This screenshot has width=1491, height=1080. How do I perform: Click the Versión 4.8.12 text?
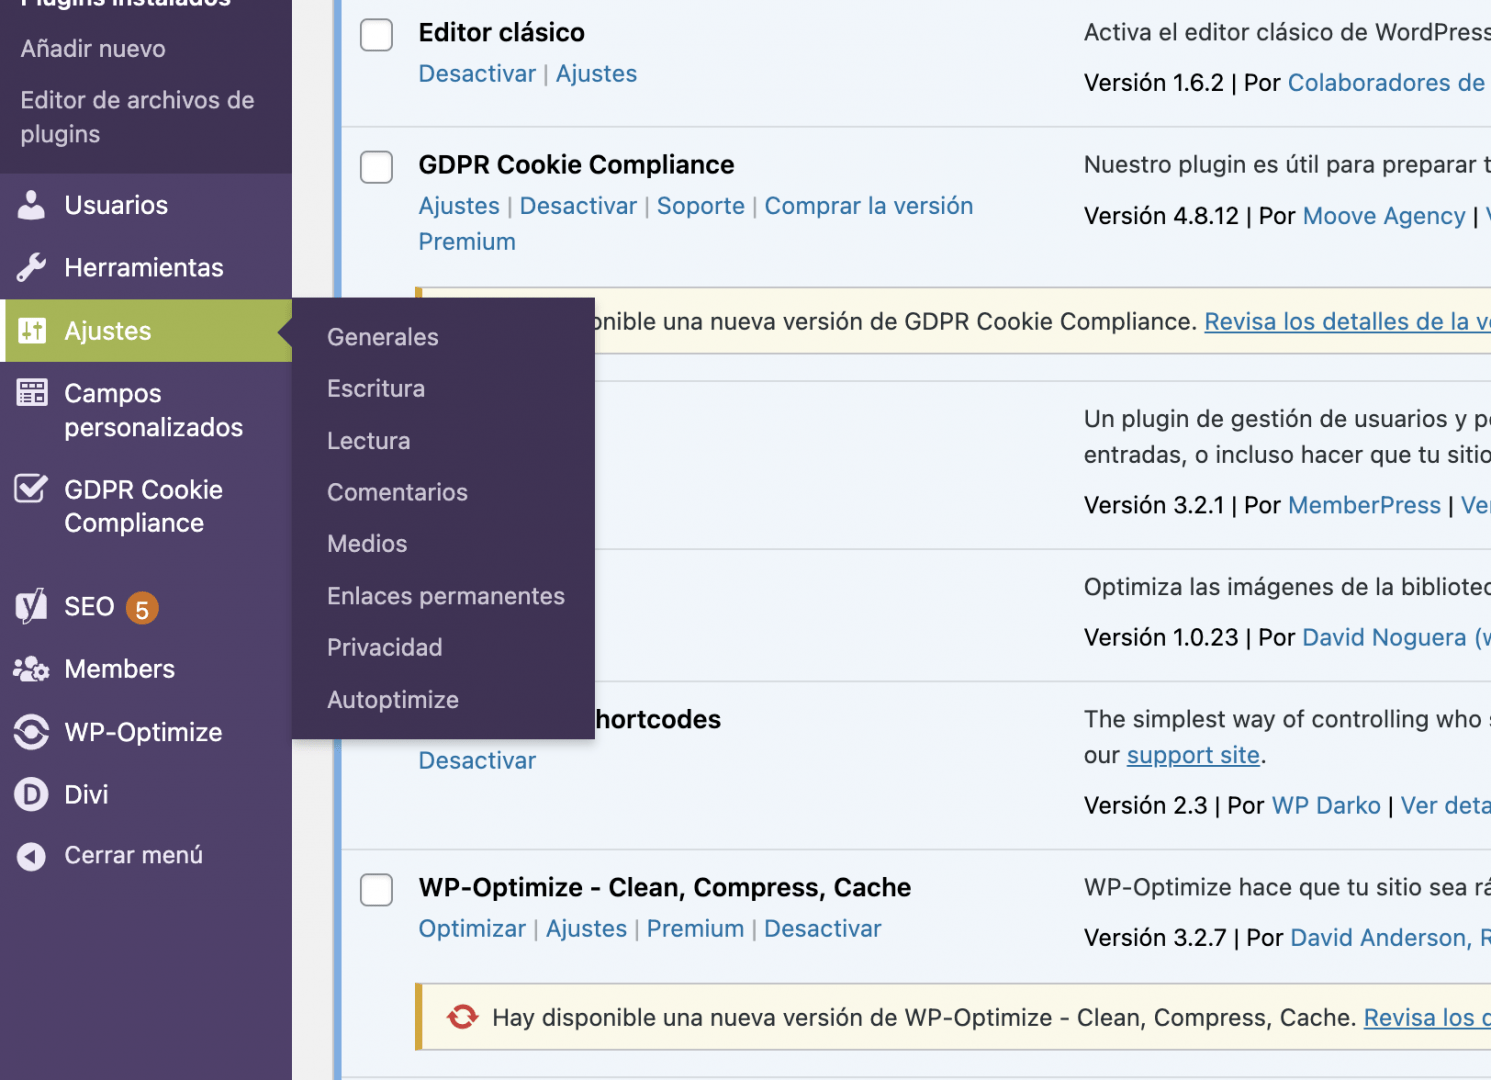tap(1161, 216)
